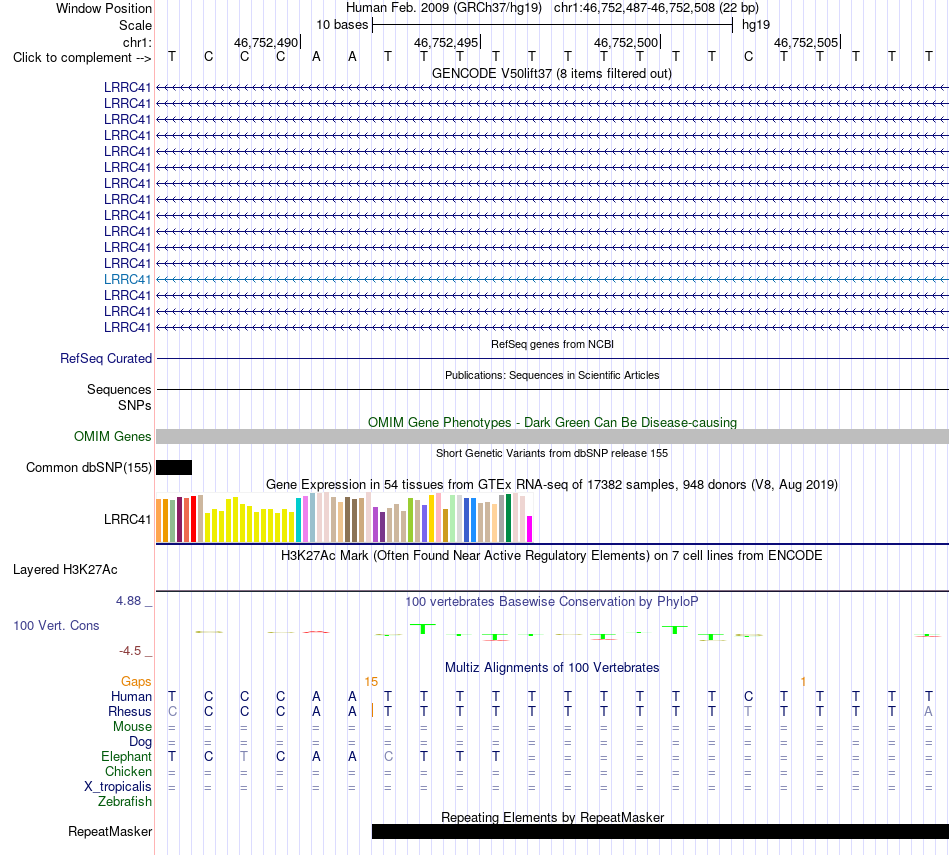Click the Dog alignment row label
Viewport: 950px width, 855px height.
point(141,742)
